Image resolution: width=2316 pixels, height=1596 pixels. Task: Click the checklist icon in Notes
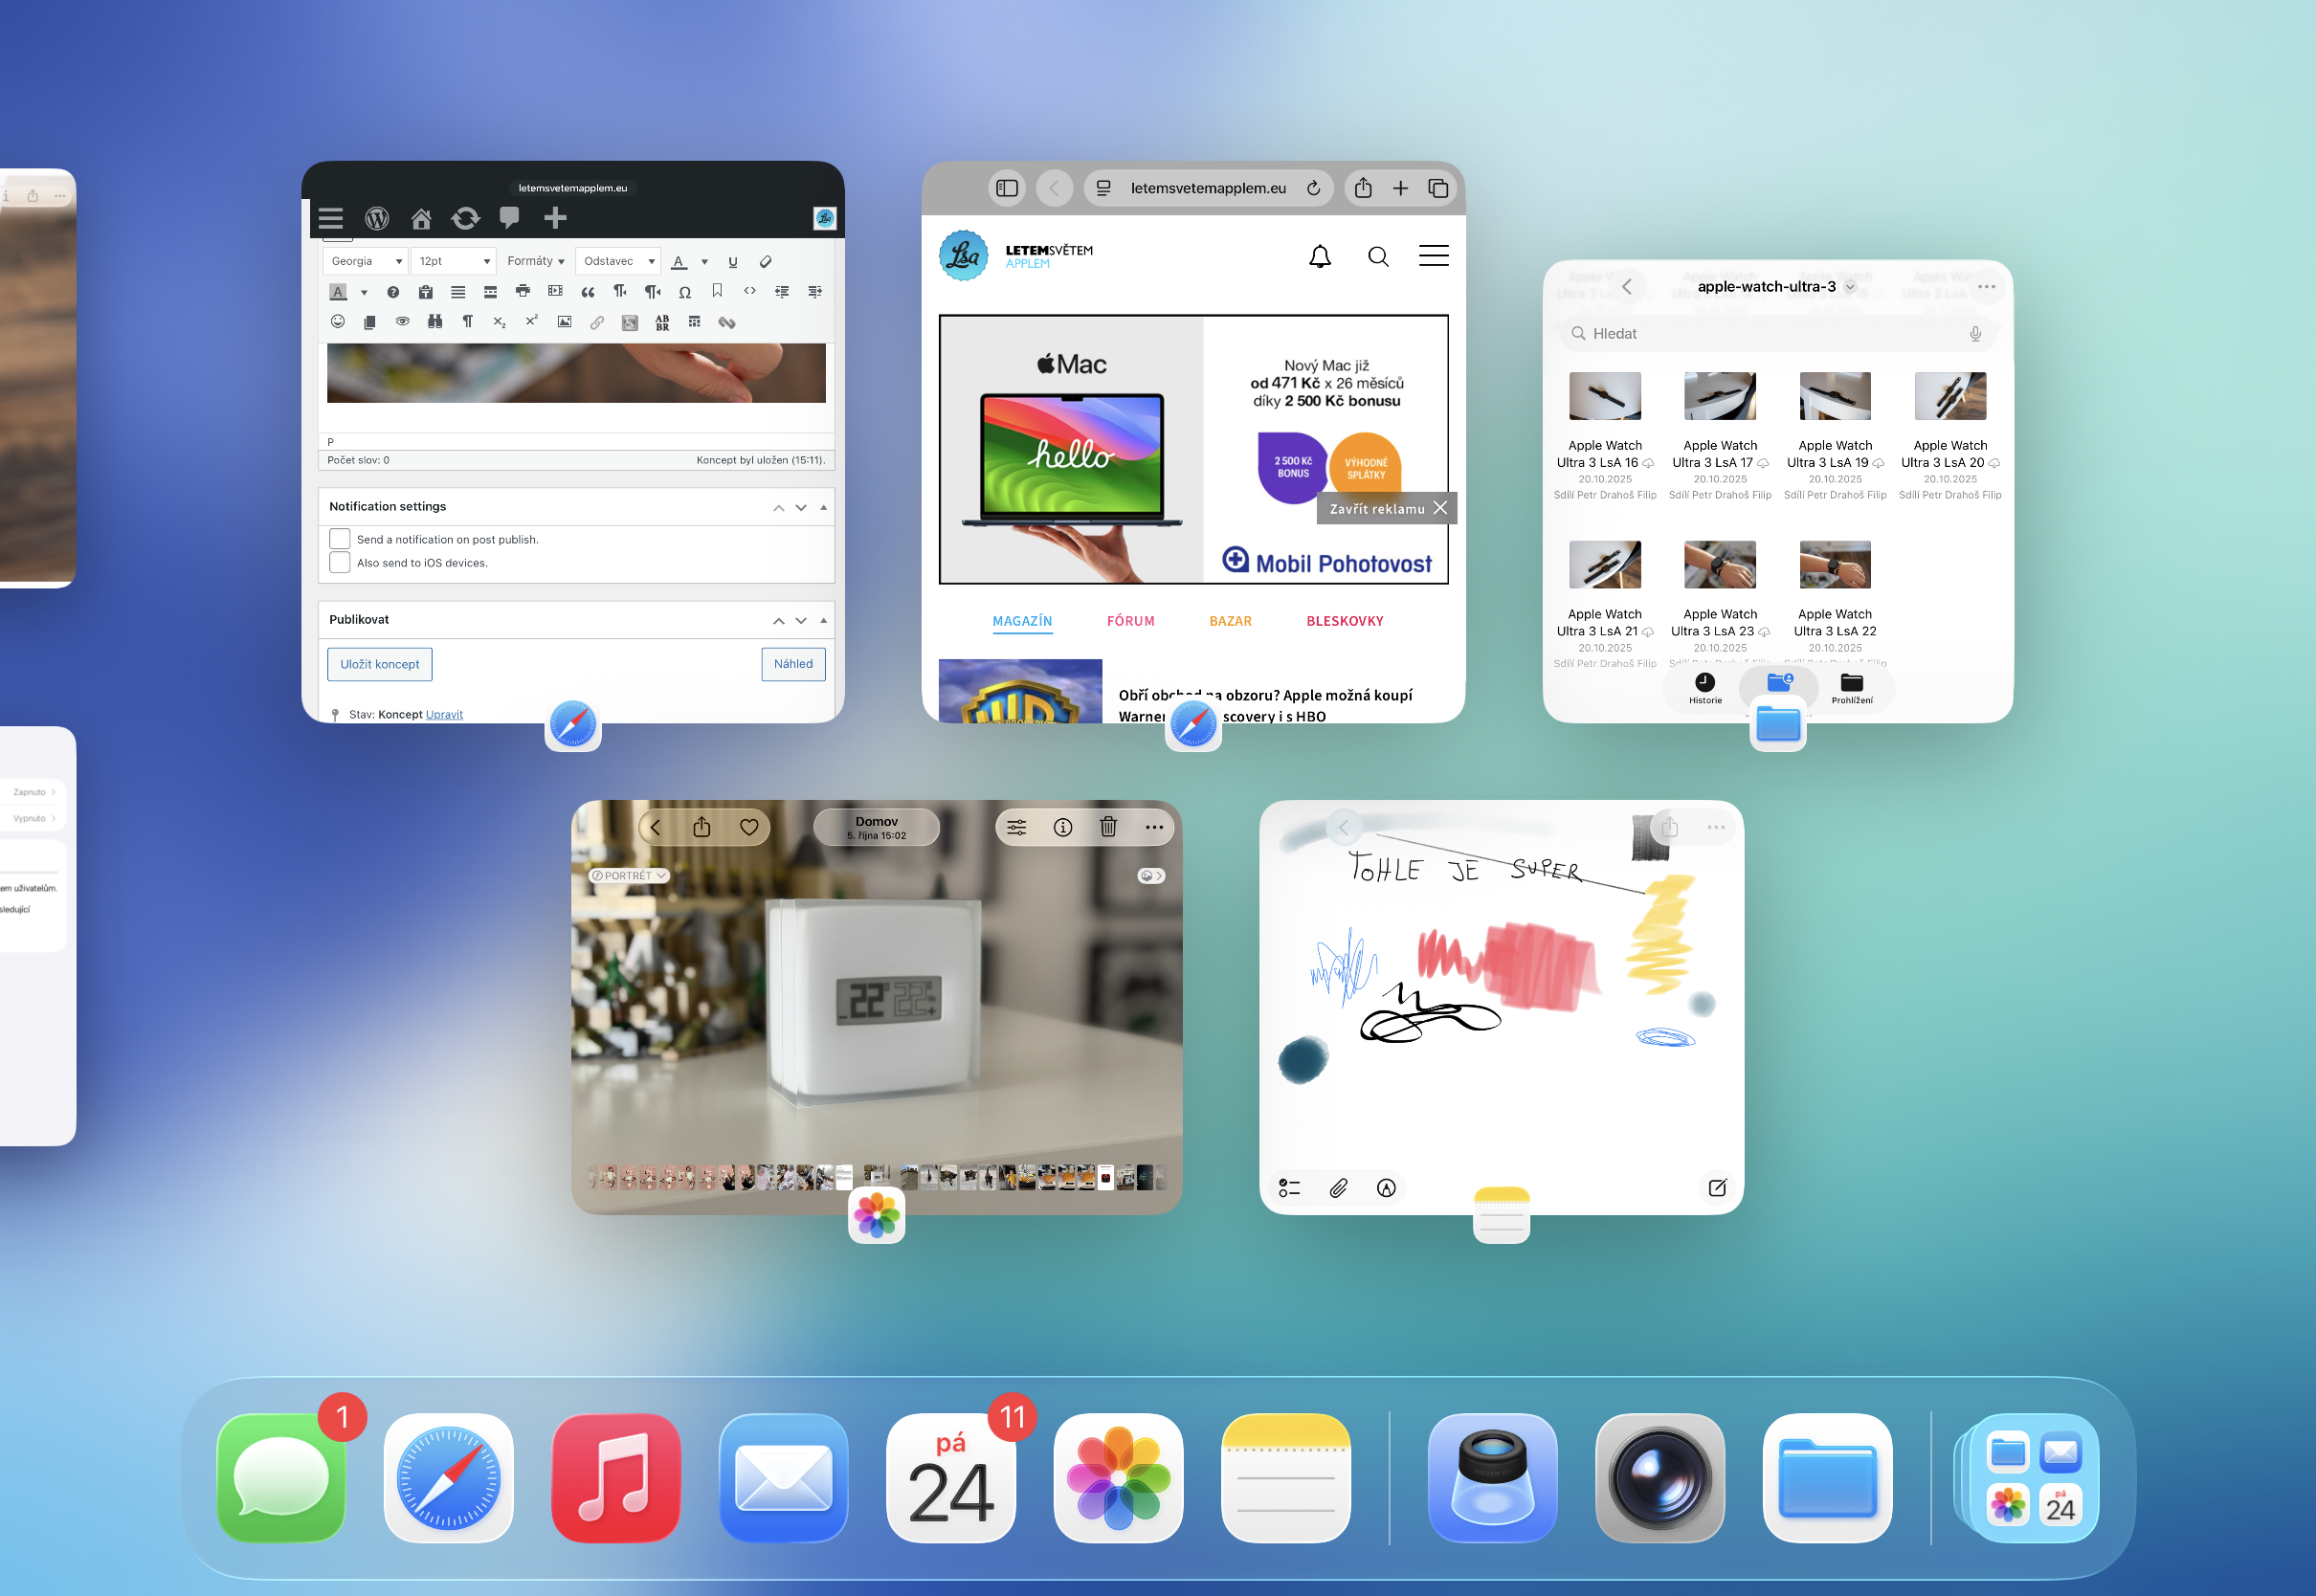pyautogui.click(x=1290, y=1188)
